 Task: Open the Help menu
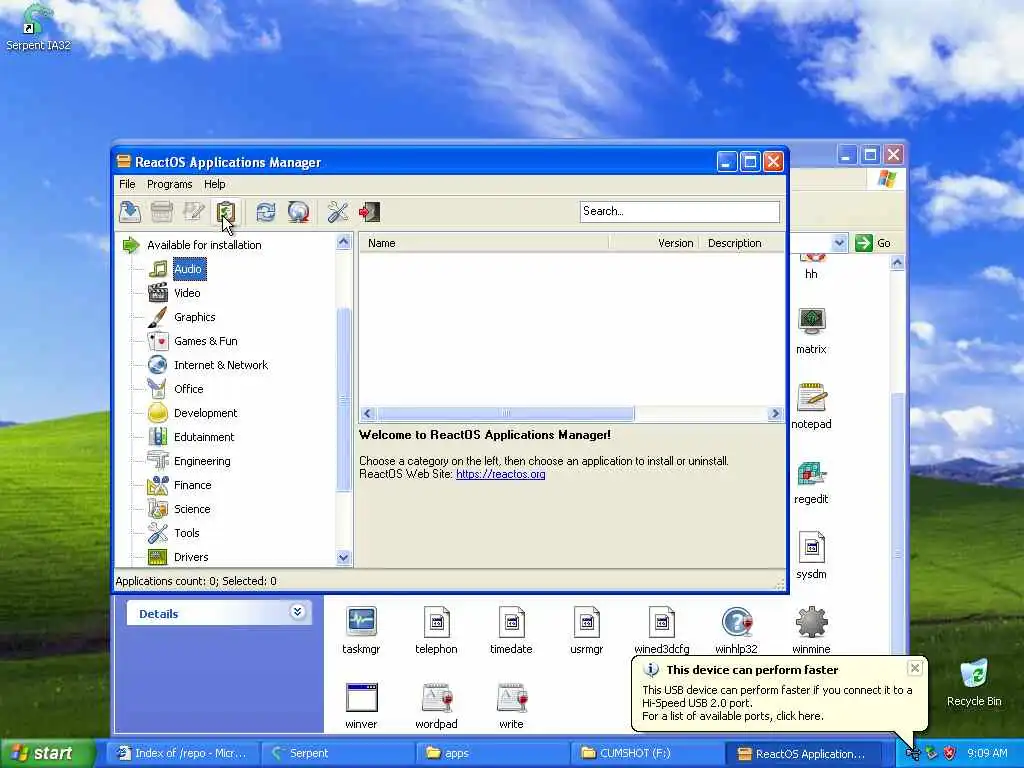point(214,184)
